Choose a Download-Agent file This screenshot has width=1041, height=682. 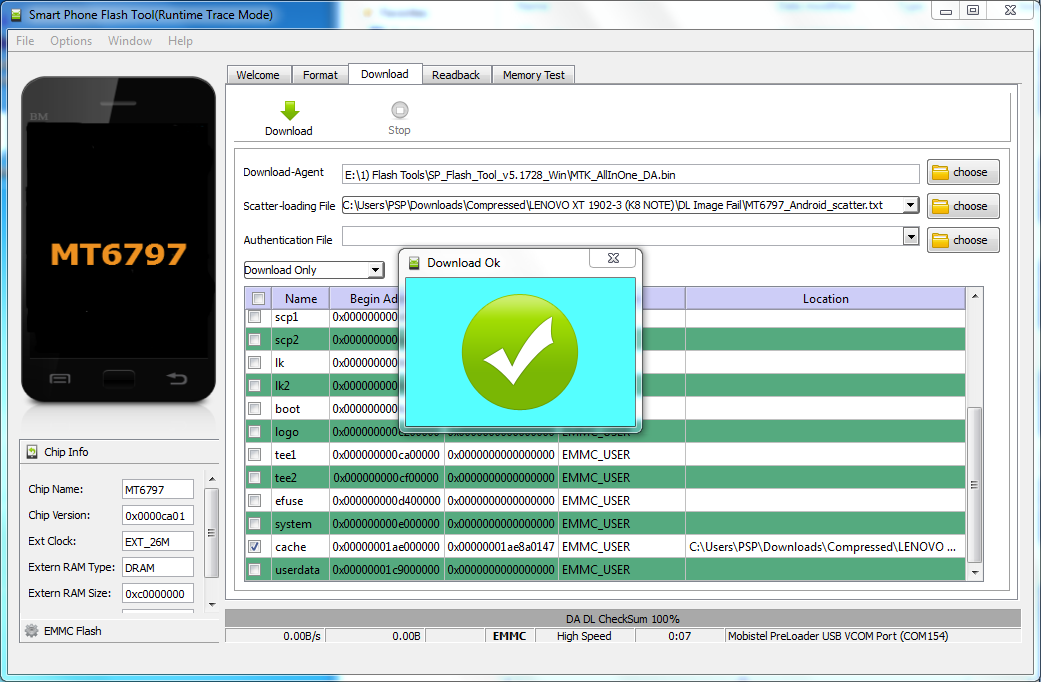963,173
